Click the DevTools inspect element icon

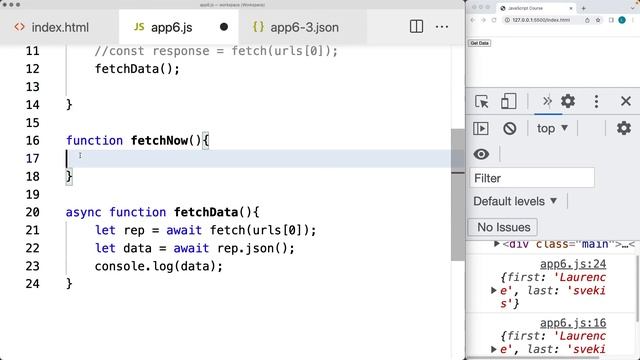(x=482, y=101)
